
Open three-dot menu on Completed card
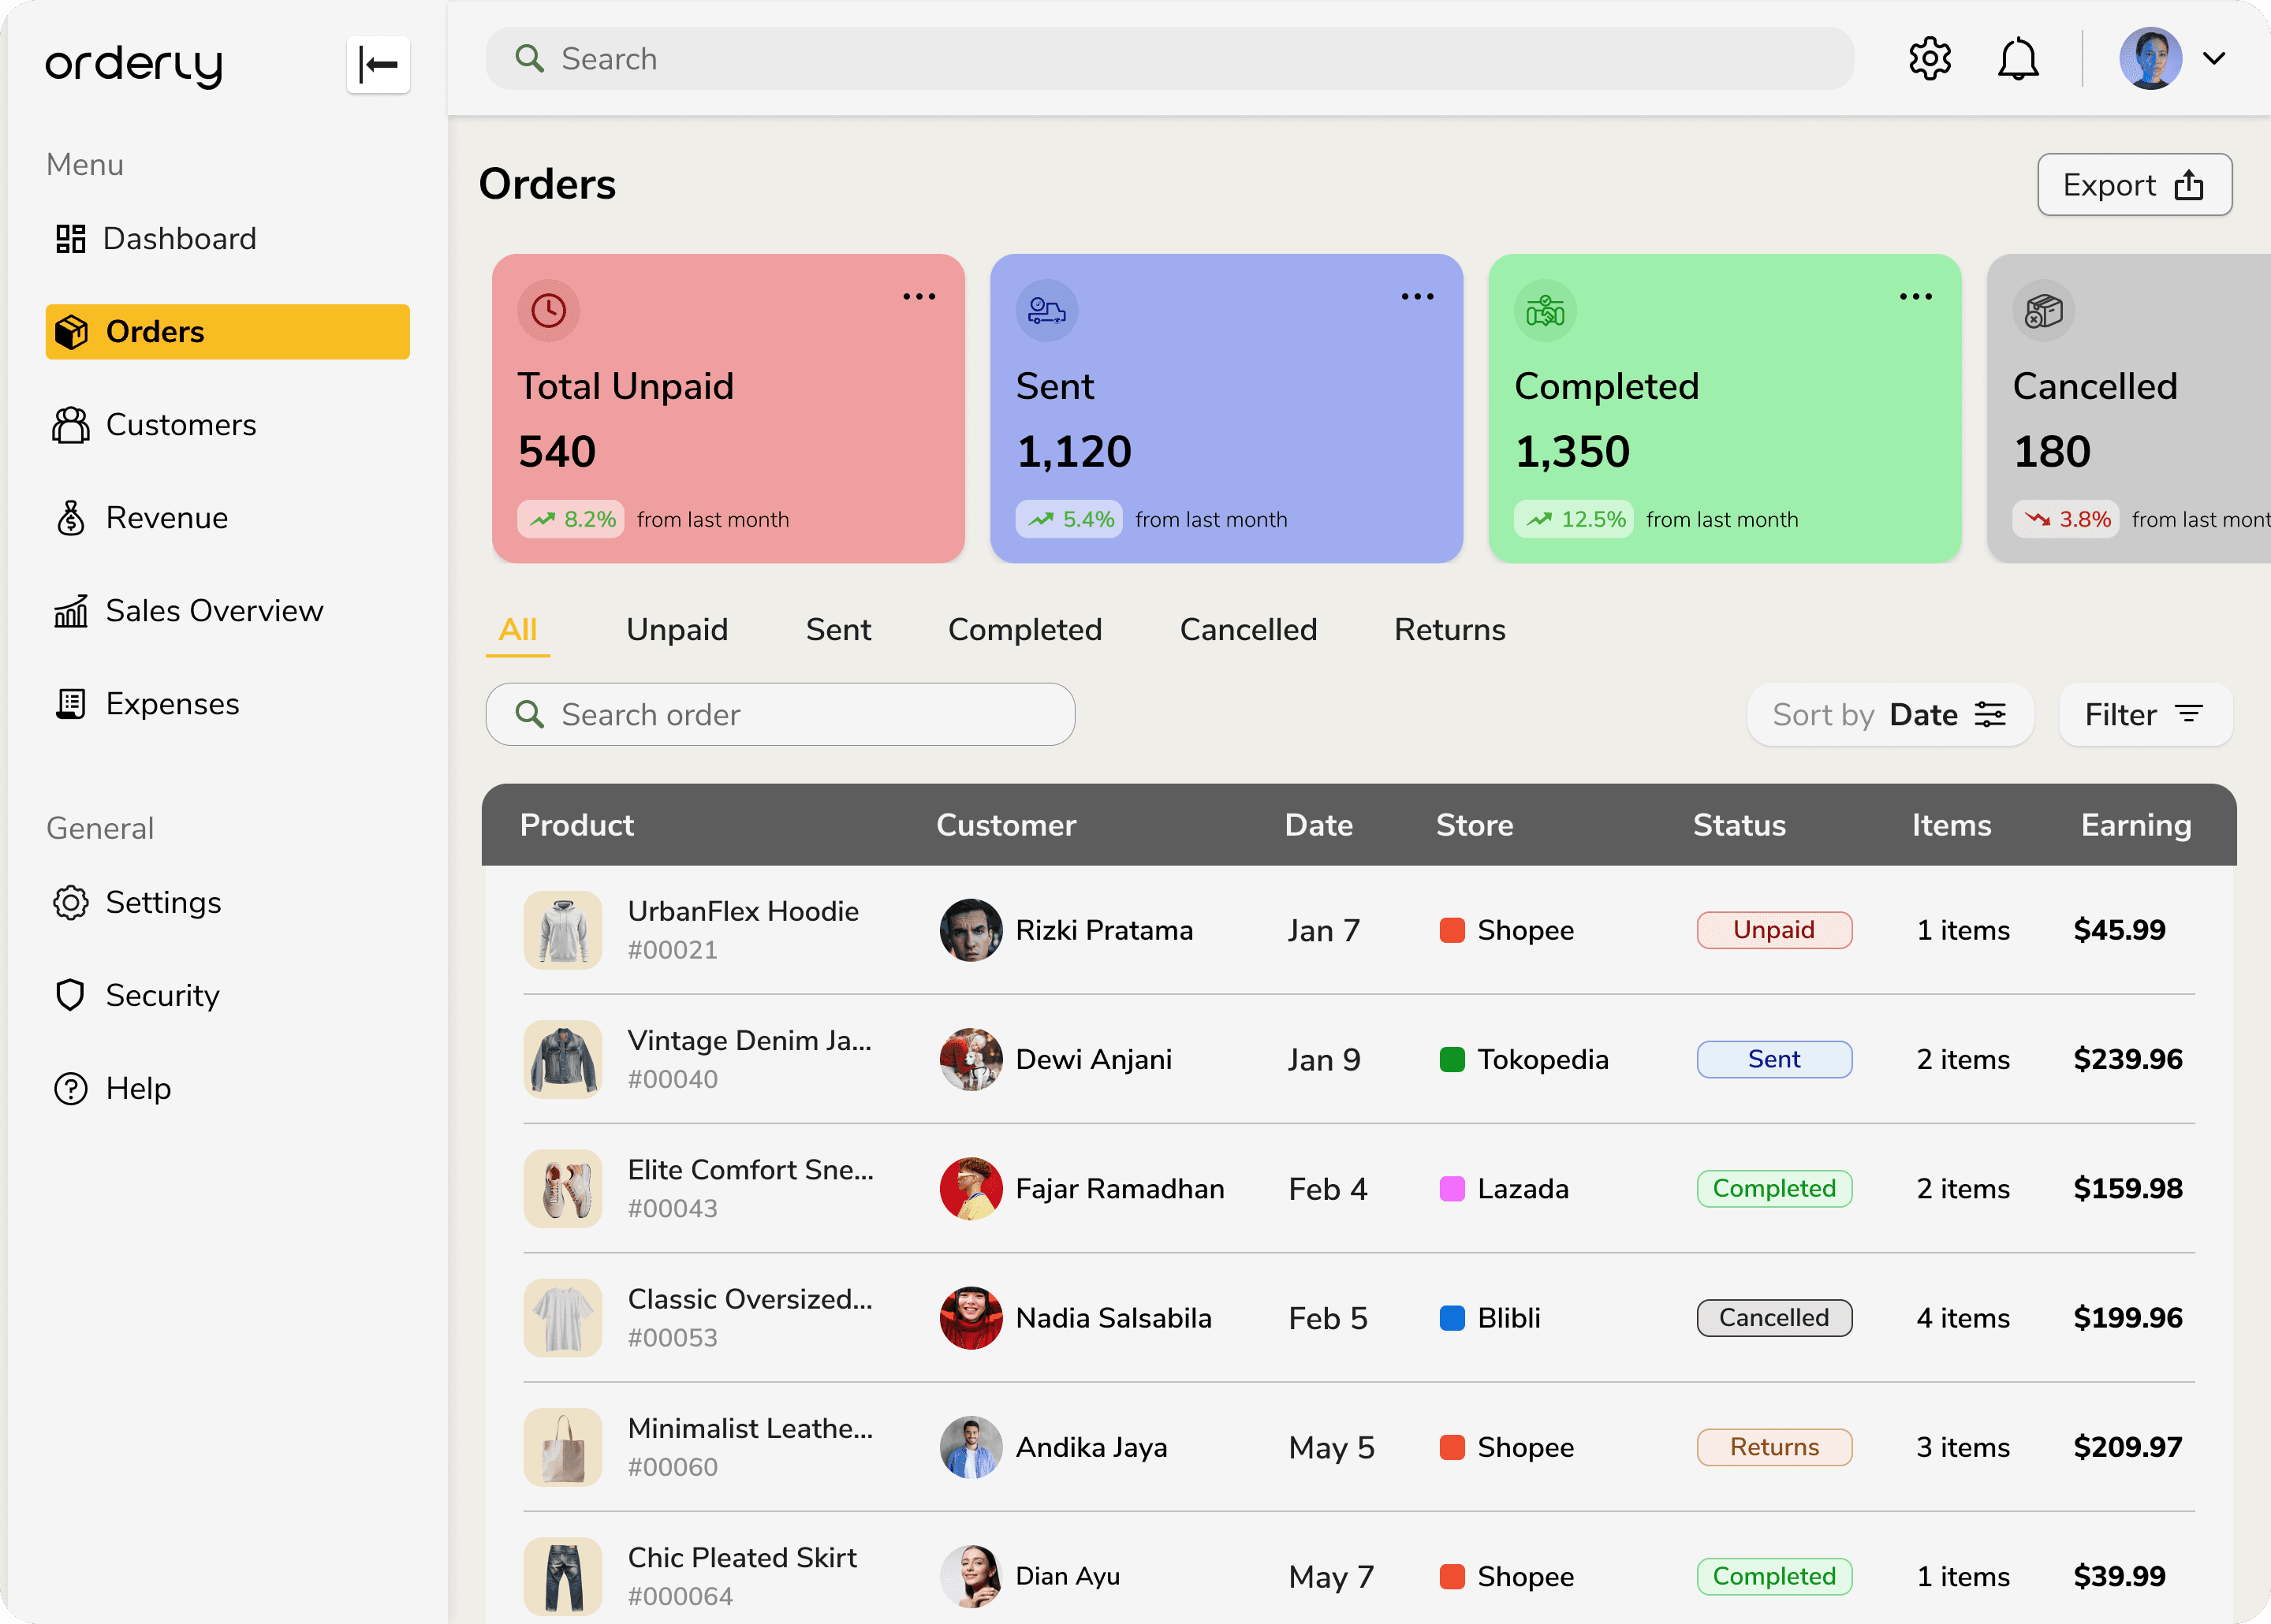click(x=1915, y=297)
